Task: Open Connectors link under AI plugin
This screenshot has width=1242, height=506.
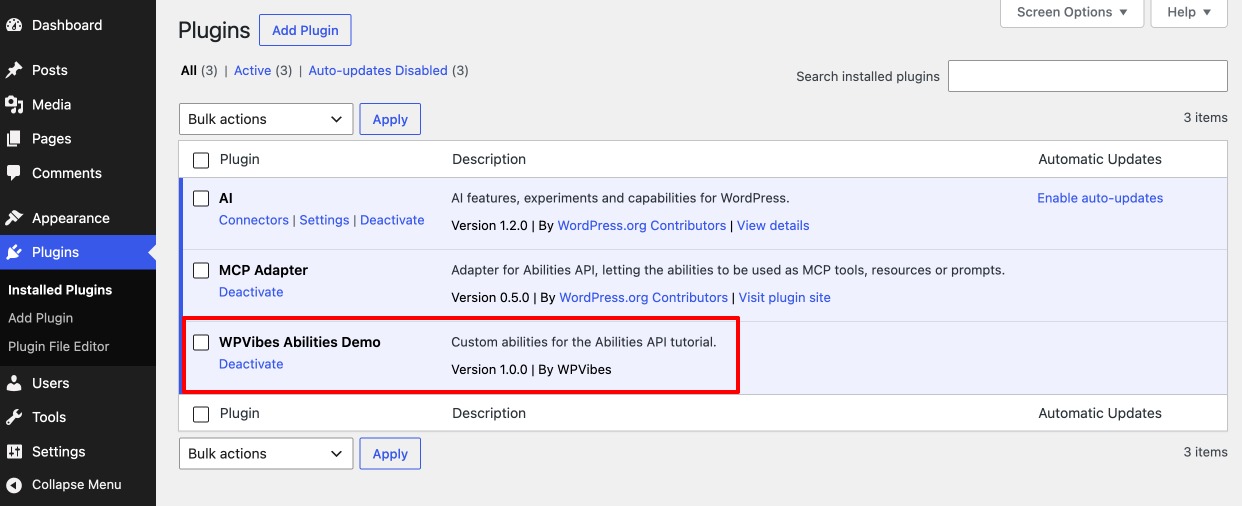Action: [x=254, y=220]
